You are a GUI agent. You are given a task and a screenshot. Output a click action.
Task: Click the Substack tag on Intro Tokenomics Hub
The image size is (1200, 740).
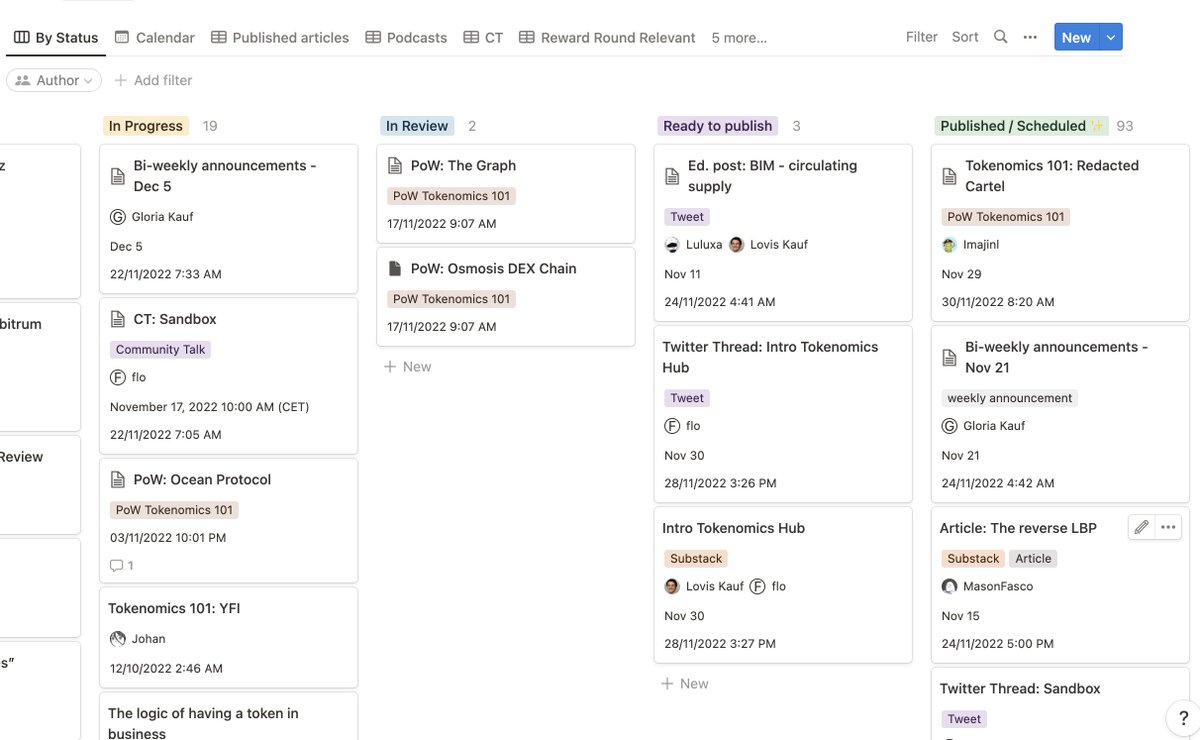tap(696, 559)
